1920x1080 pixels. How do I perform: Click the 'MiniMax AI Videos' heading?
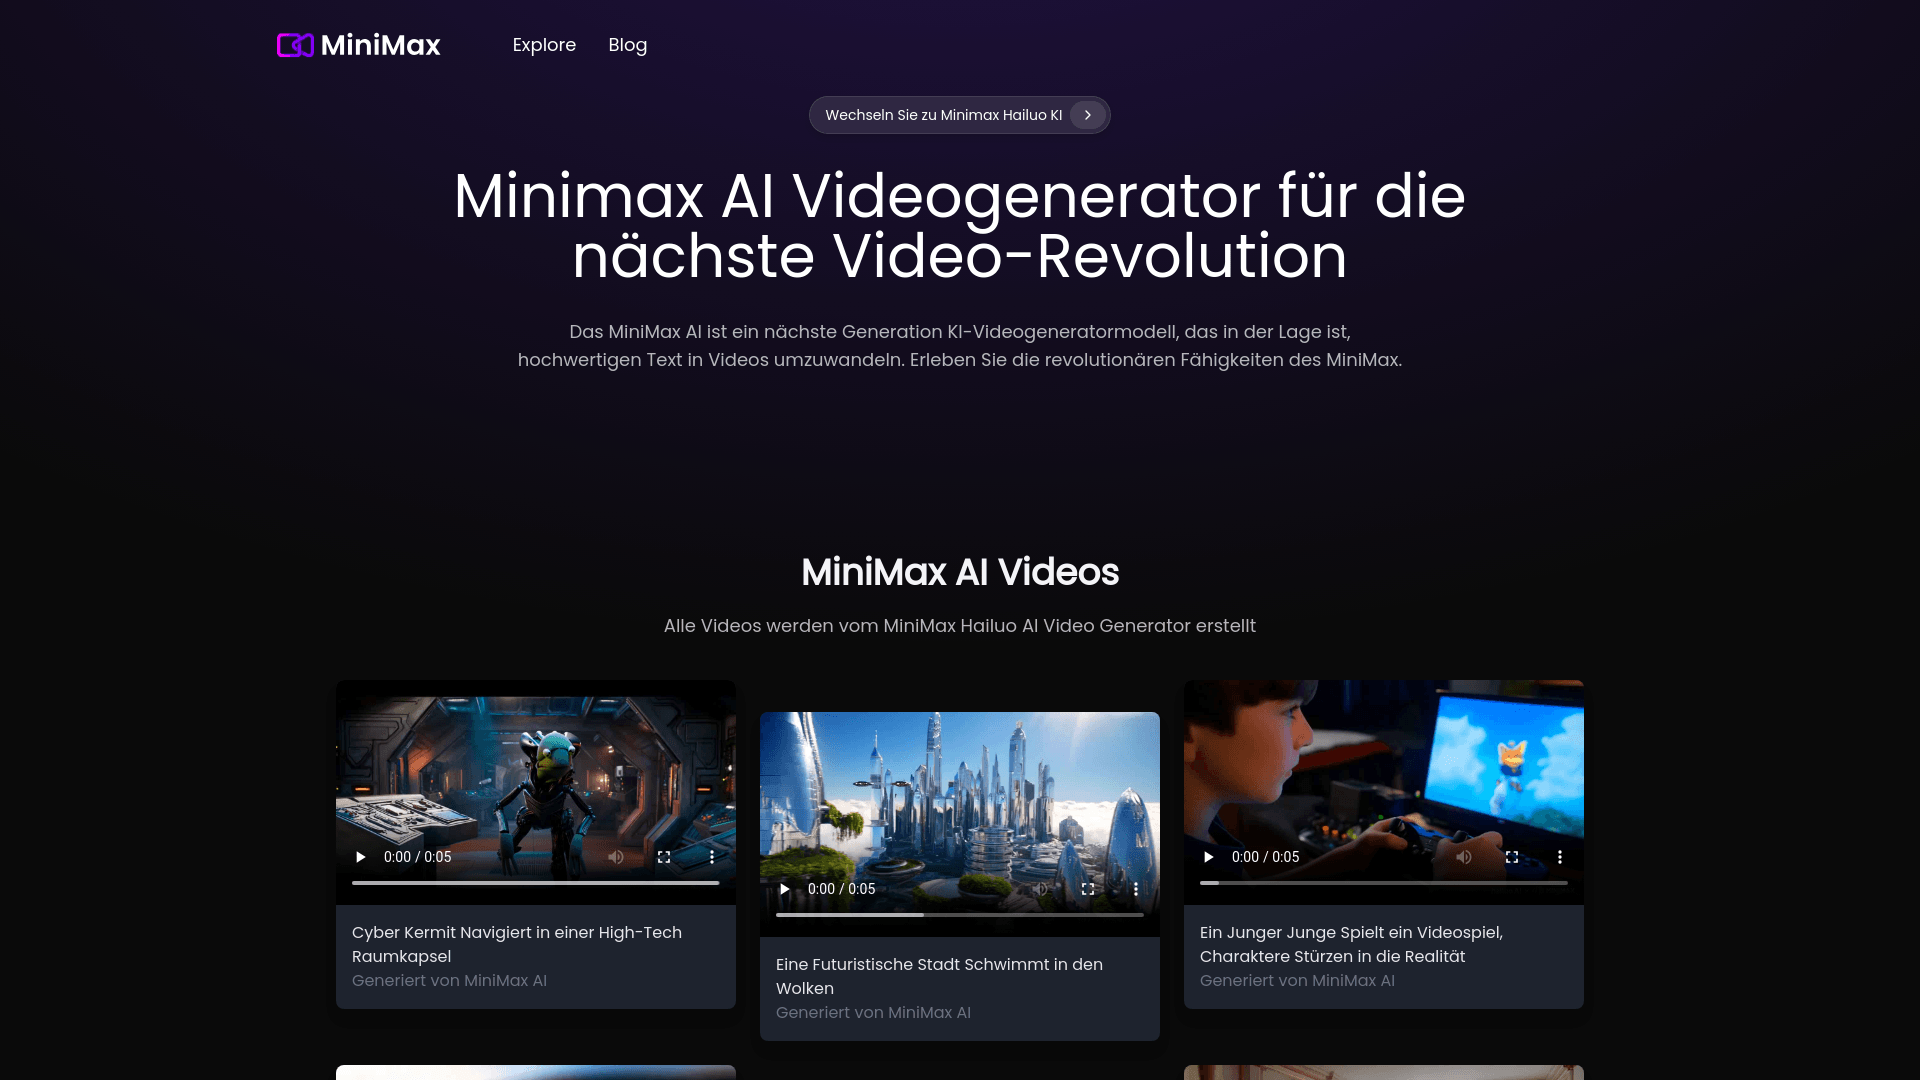[x=960, y=572]
